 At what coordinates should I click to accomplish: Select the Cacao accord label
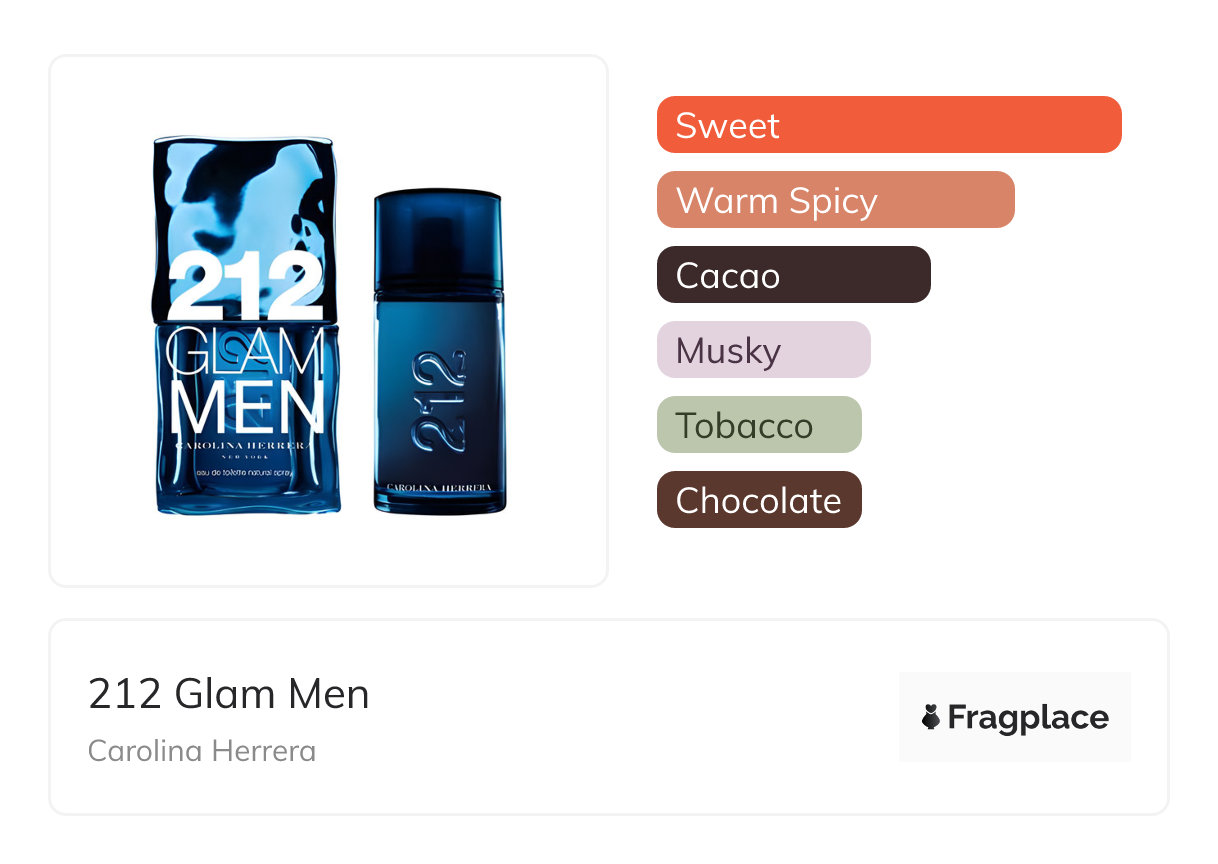[728, 275]
